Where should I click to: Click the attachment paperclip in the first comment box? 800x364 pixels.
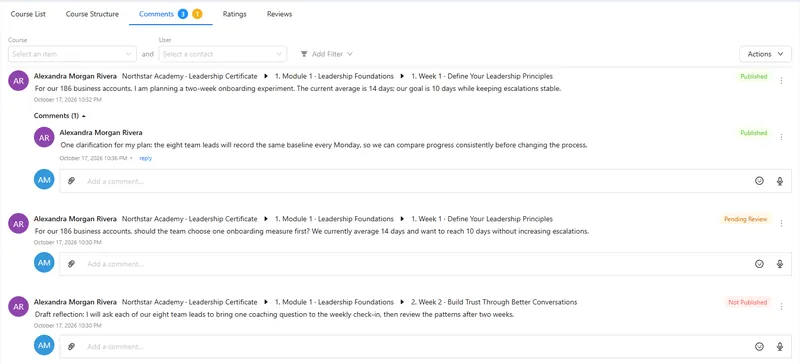click(72, 181)
